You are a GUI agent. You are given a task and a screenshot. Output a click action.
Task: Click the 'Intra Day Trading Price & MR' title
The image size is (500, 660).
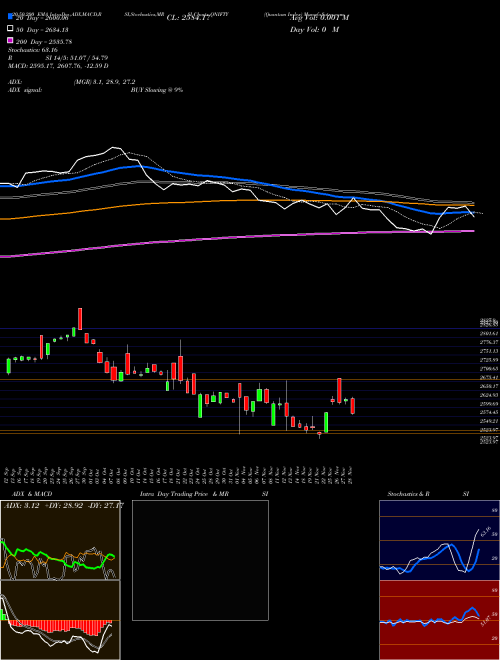pos(184,494)
